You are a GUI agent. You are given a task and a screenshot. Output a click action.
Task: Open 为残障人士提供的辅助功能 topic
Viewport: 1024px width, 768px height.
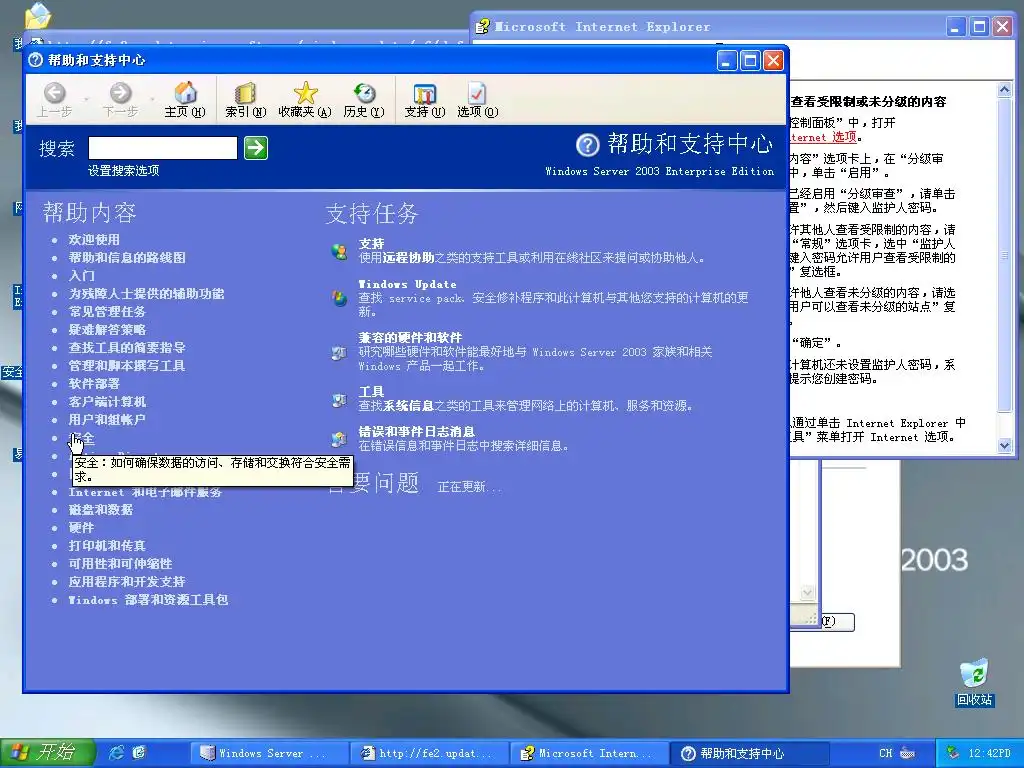146,294
